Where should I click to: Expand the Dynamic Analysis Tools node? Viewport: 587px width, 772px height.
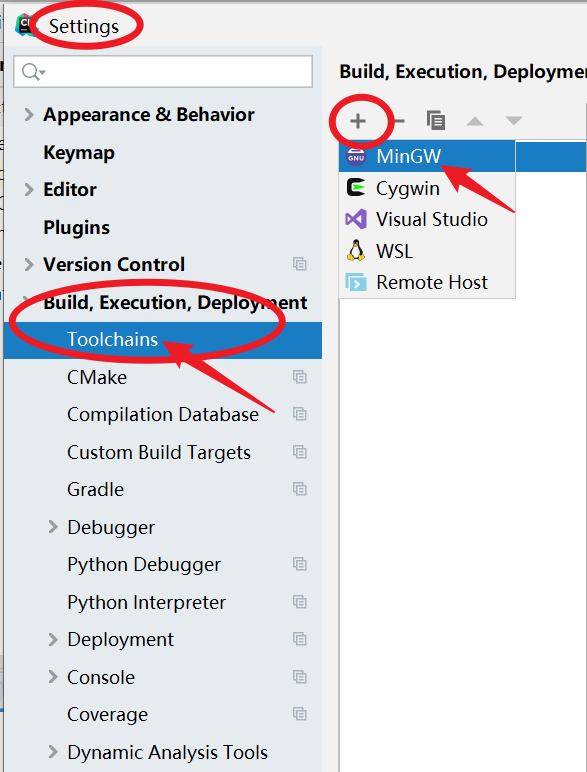pos(53,752)
